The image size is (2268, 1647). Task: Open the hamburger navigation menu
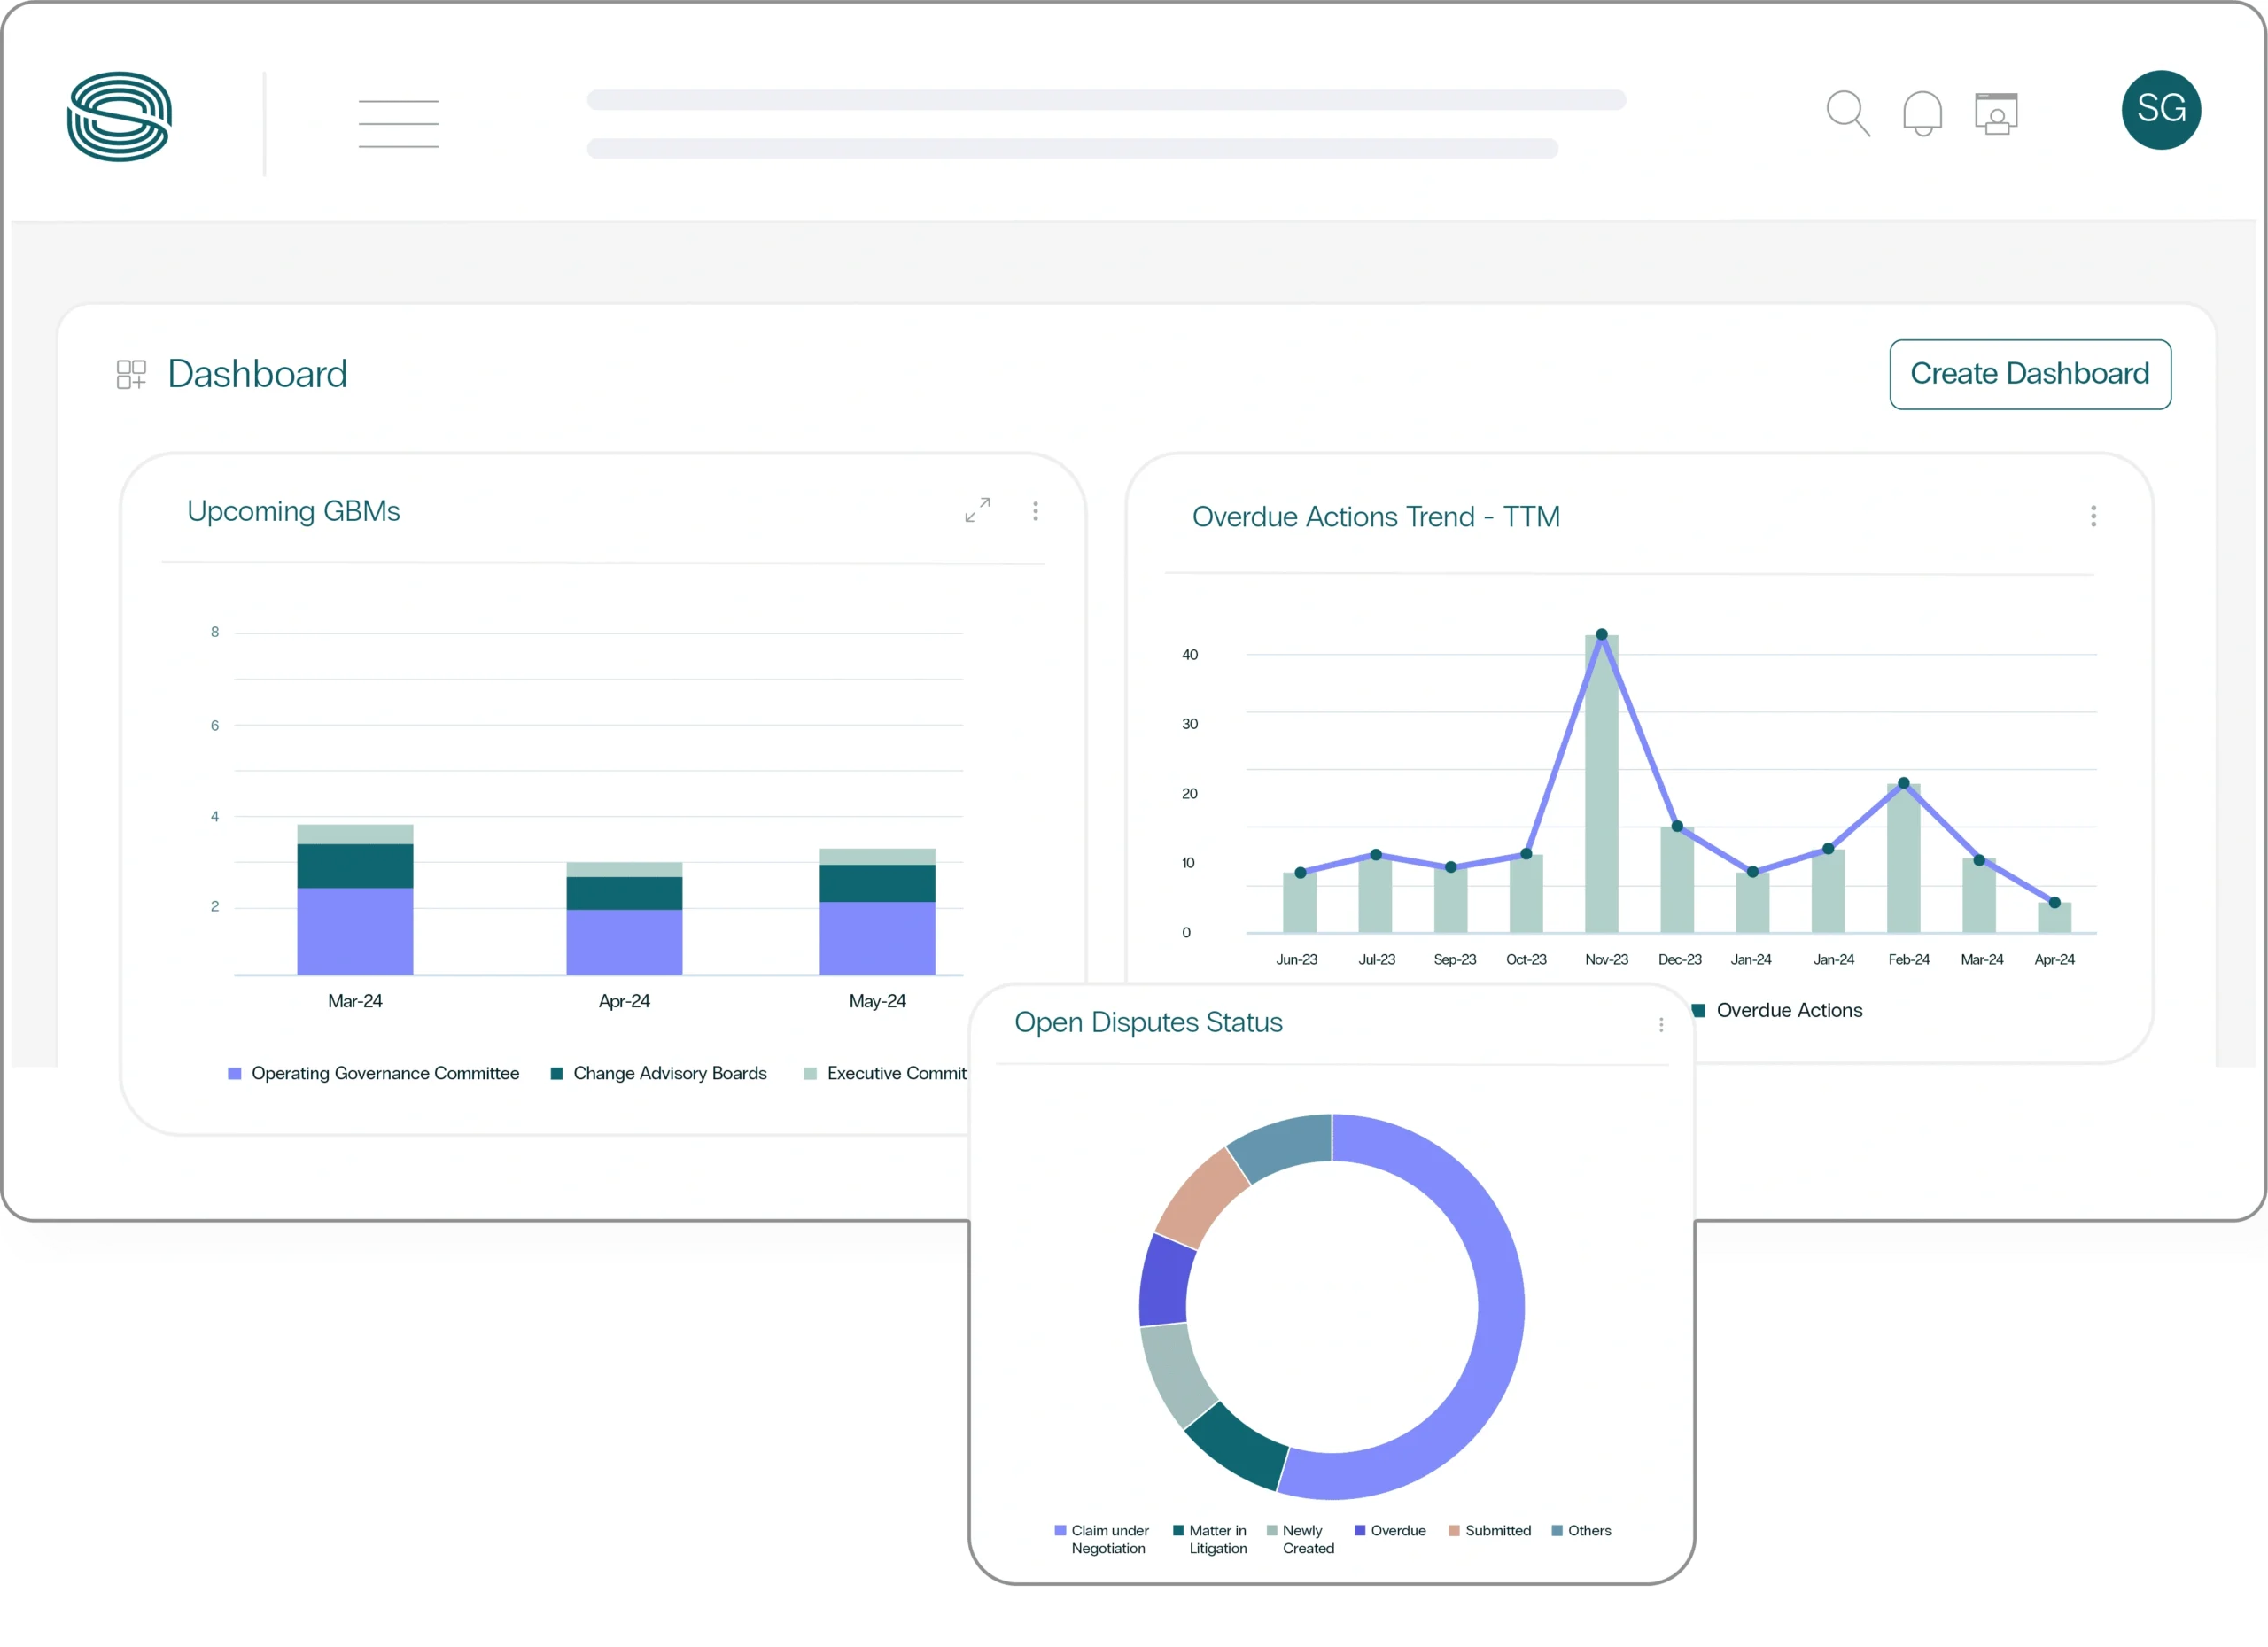coord(398,124)
